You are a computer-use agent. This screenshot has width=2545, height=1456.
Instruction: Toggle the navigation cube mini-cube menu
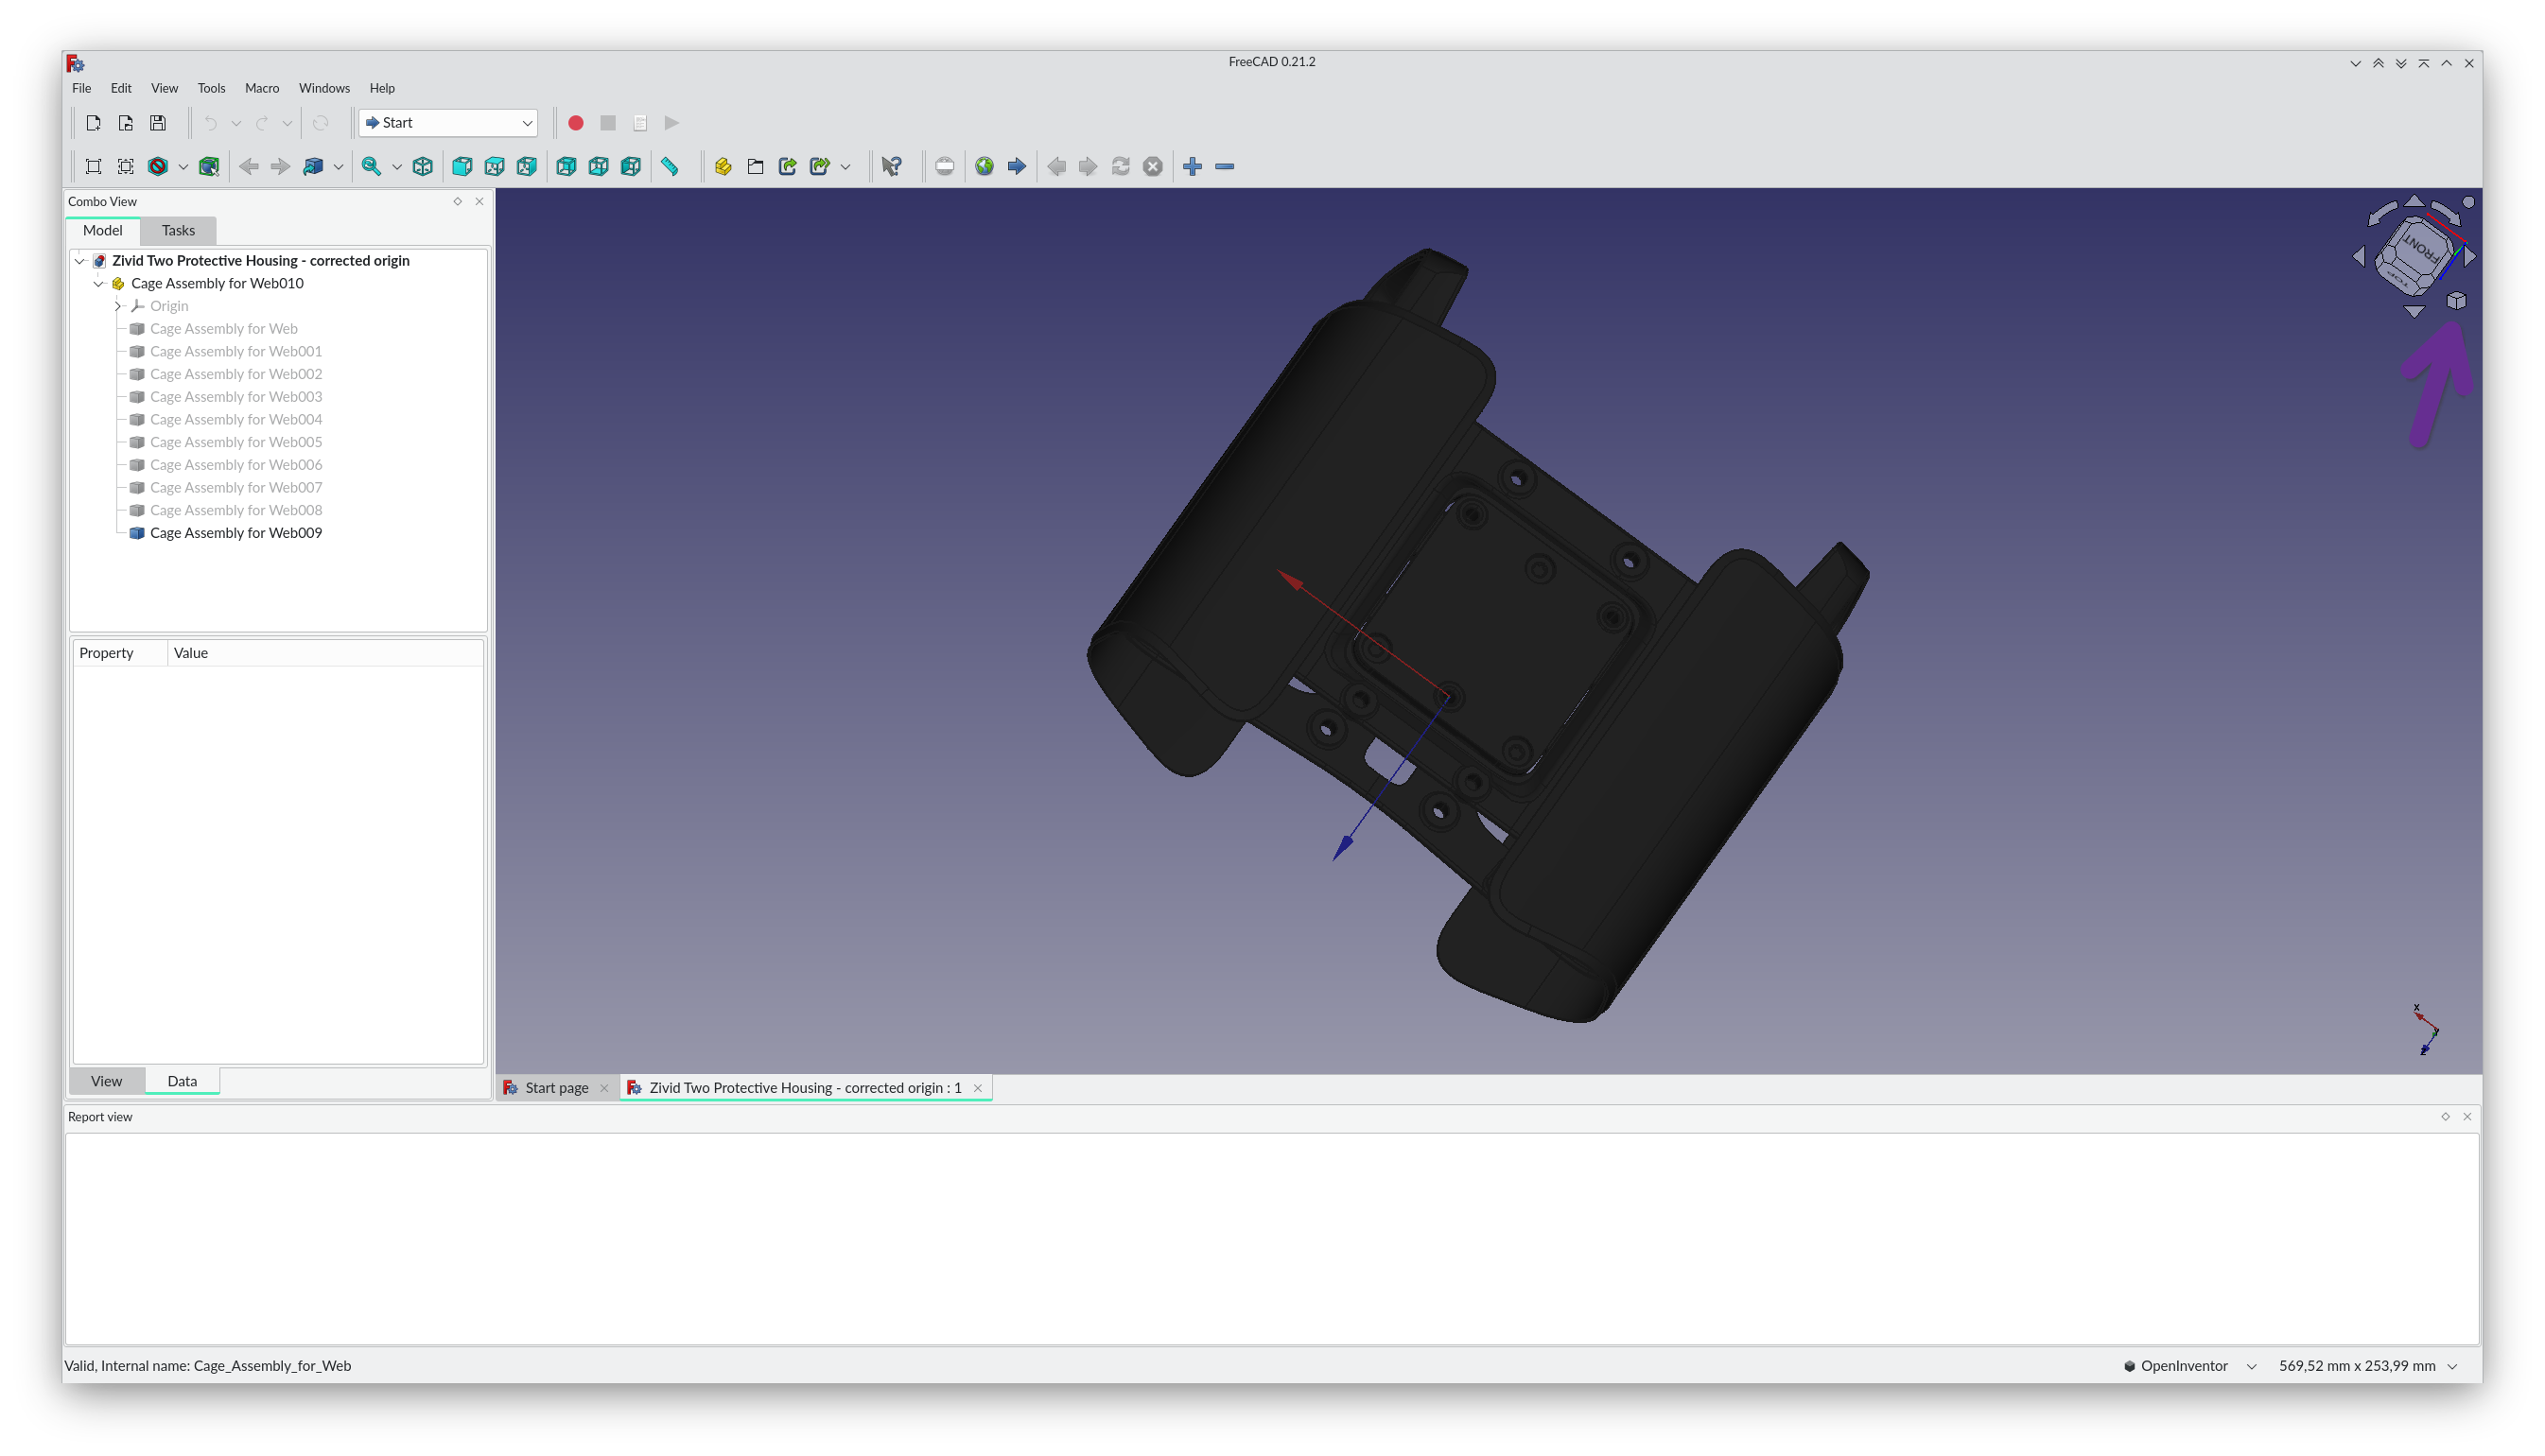pos(2456,301)
